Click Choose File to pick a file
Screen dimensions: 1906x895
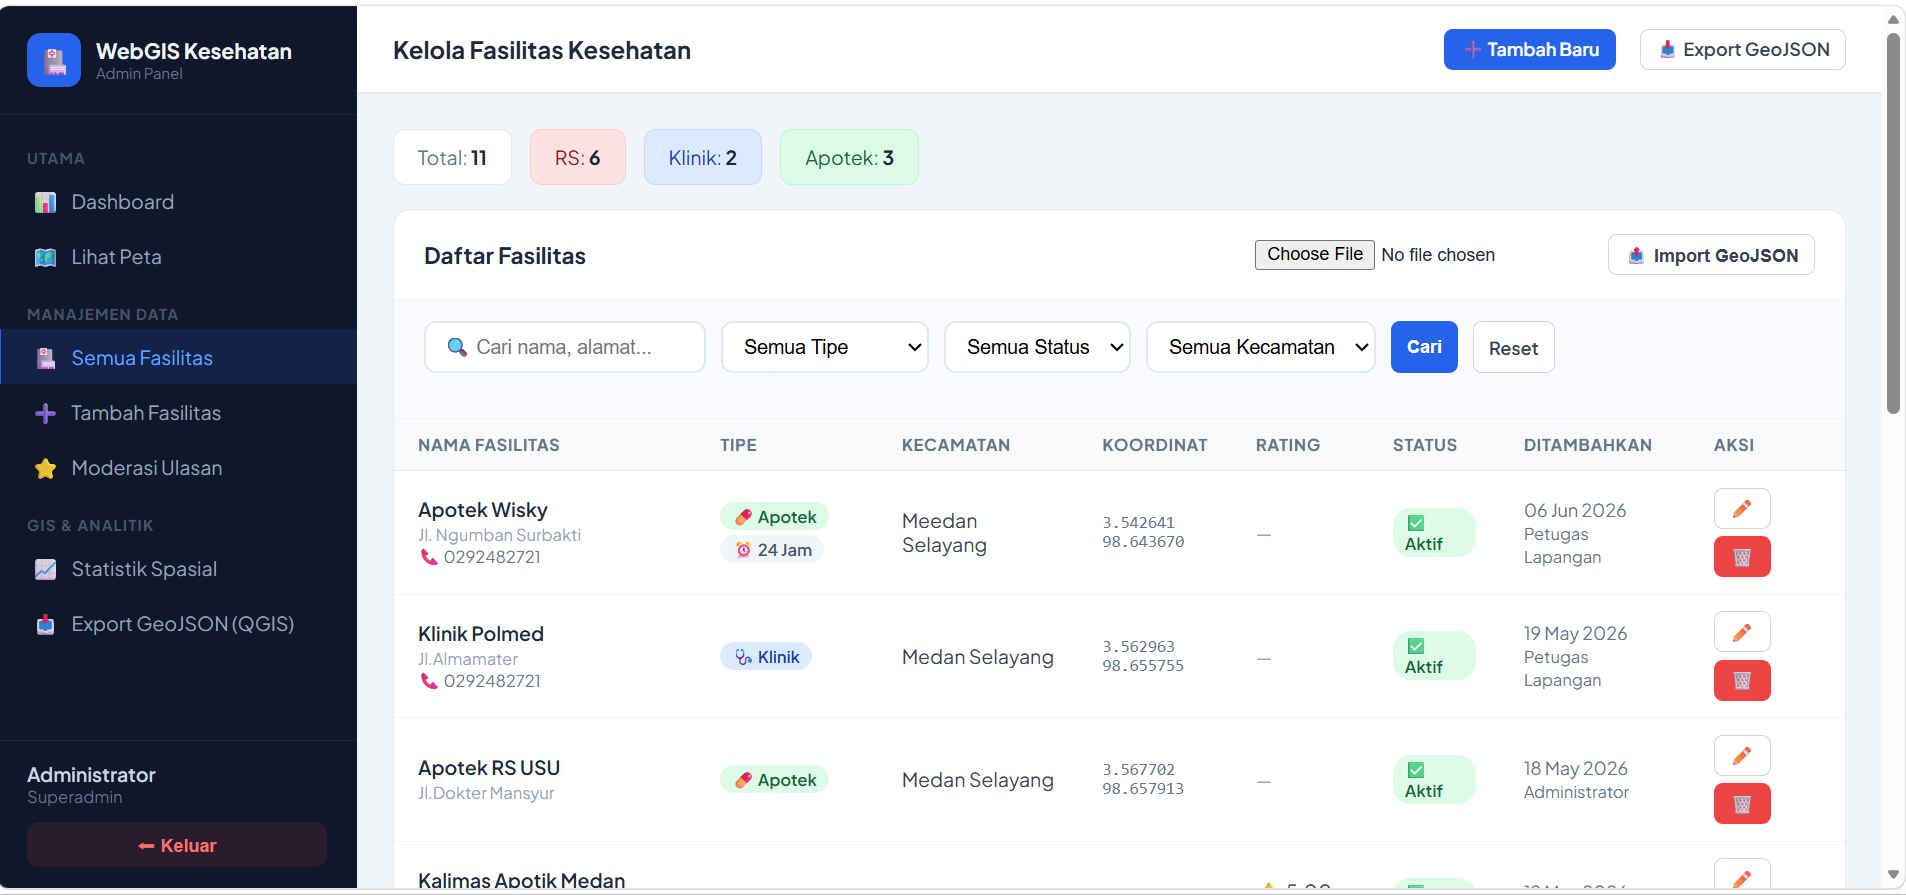coord(1314,254)
